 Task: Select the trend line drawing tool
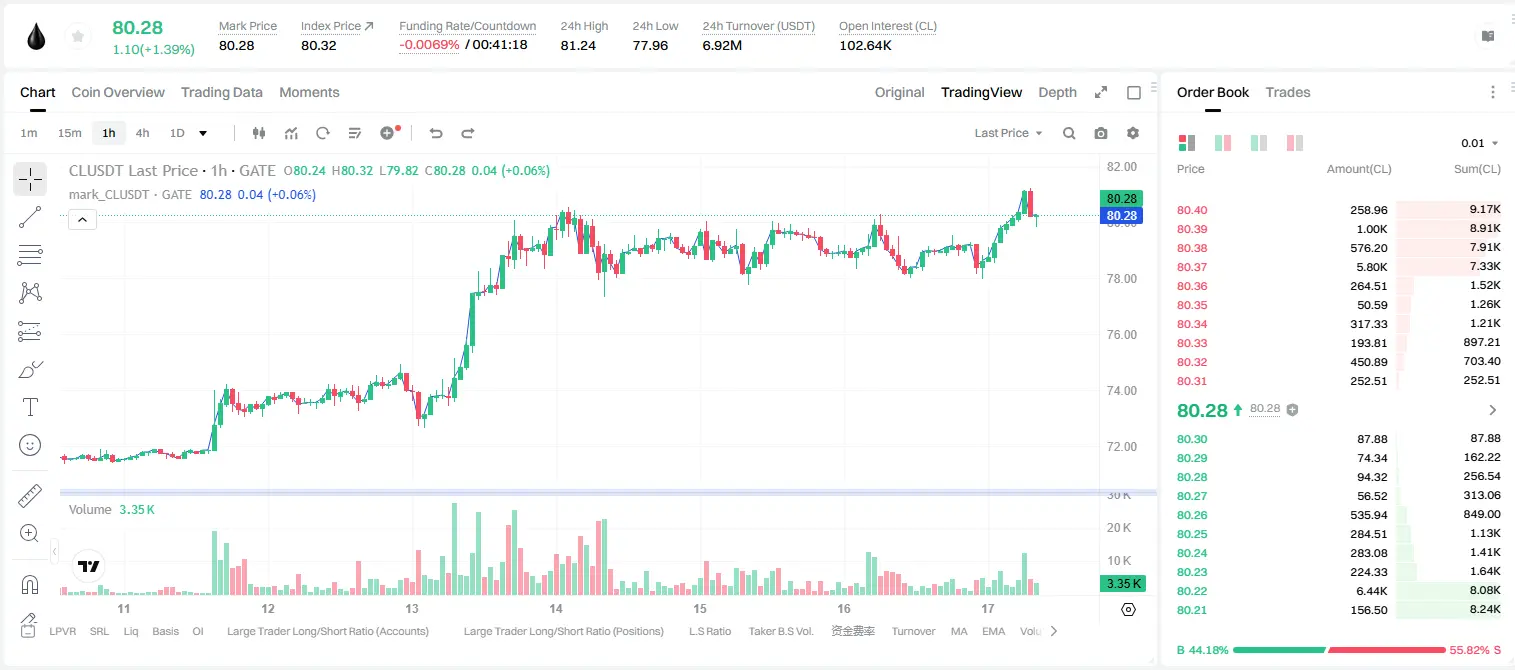tap(30, 217)
